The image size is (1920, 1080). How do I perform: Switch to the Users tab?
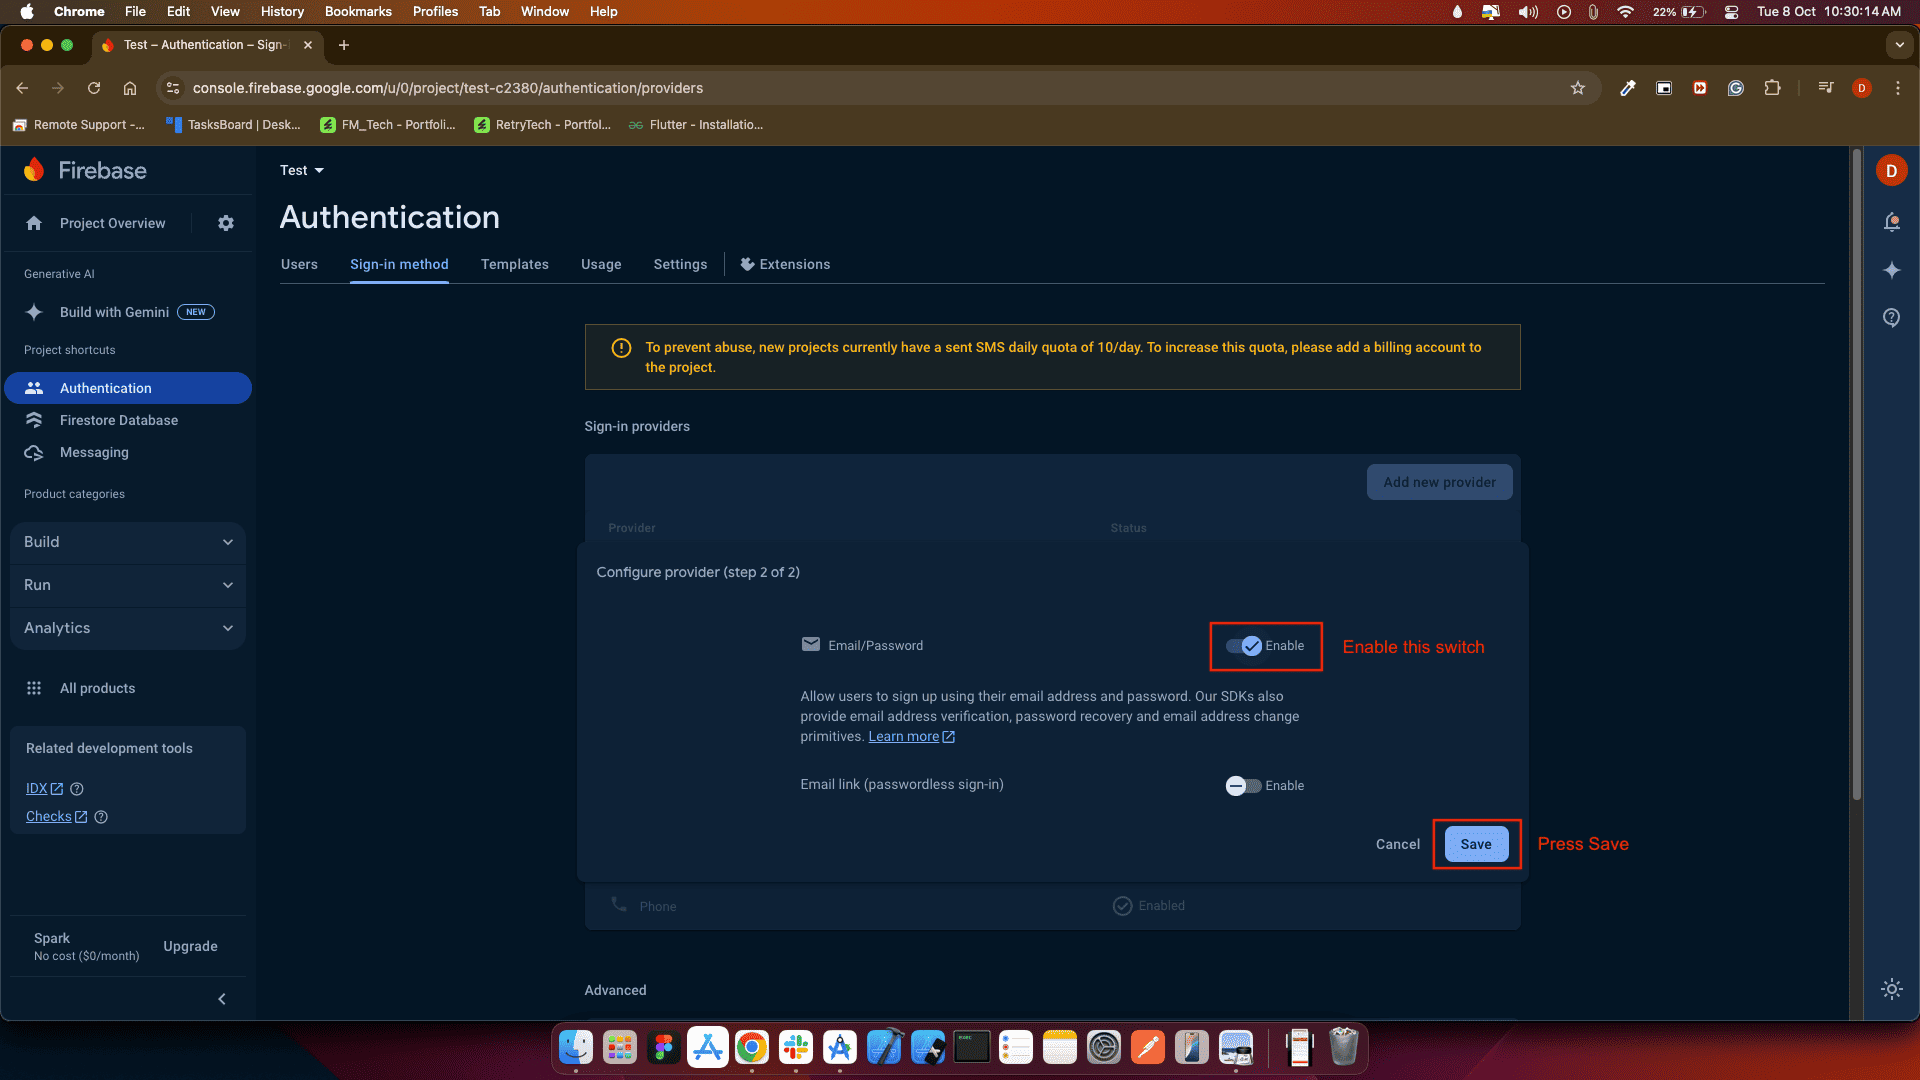(x=299, y=264)
